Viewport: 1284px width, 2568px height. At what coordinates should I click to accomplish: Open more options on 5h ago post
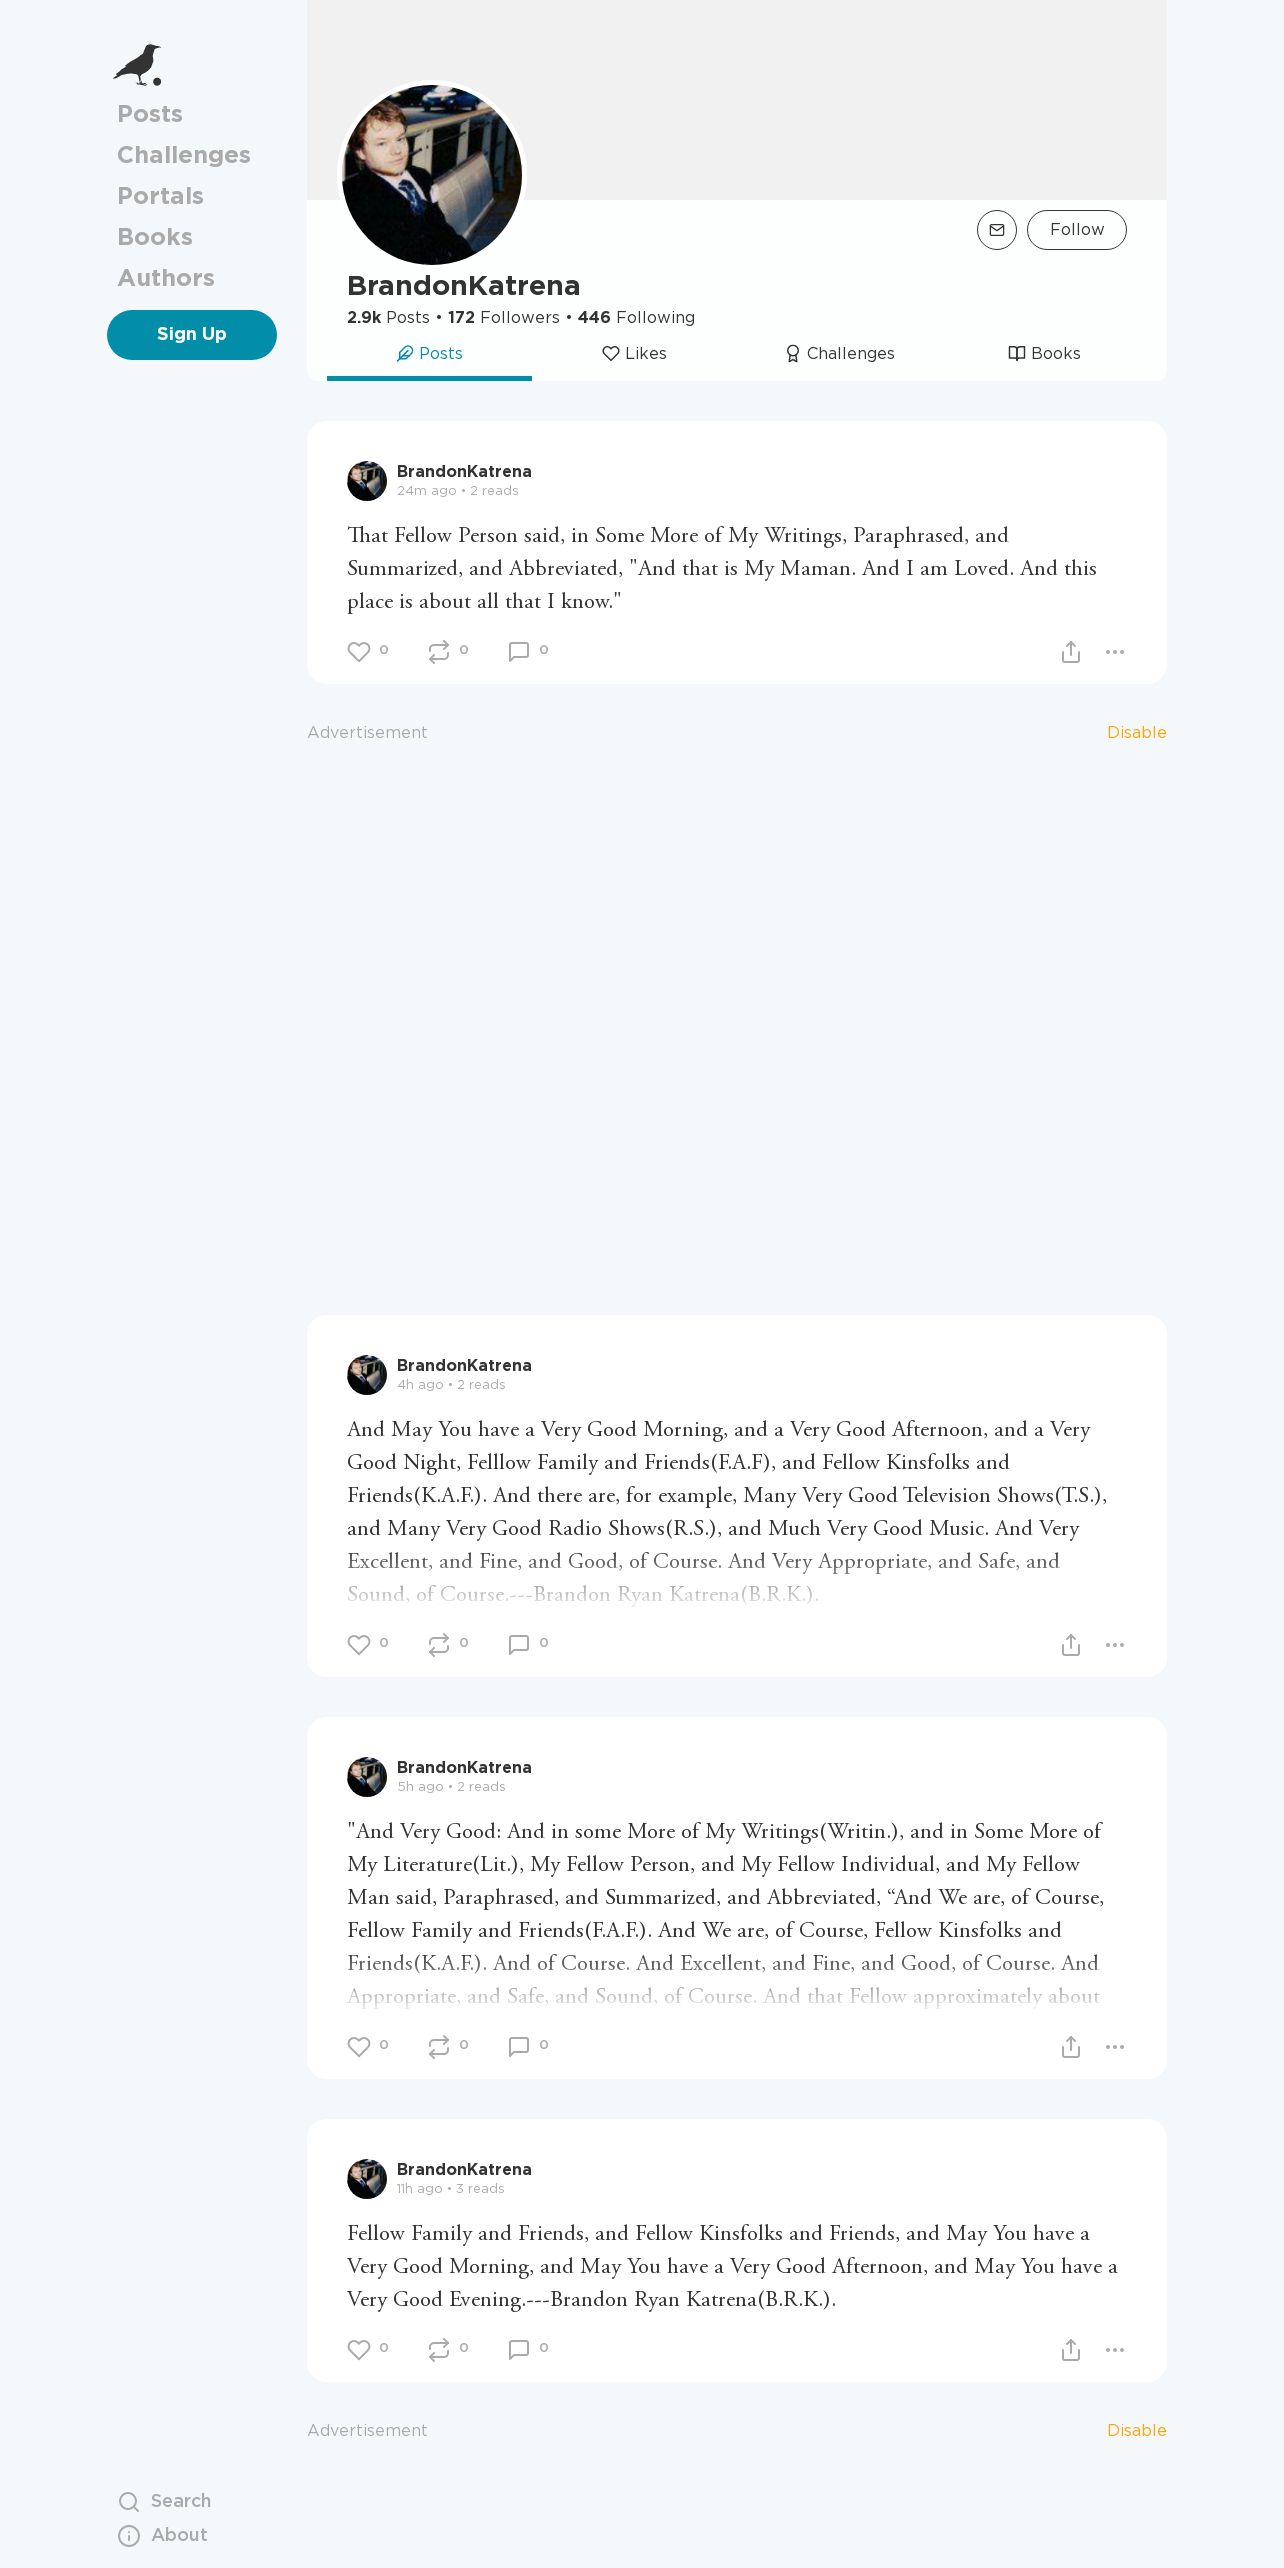click(1115, 2047)
